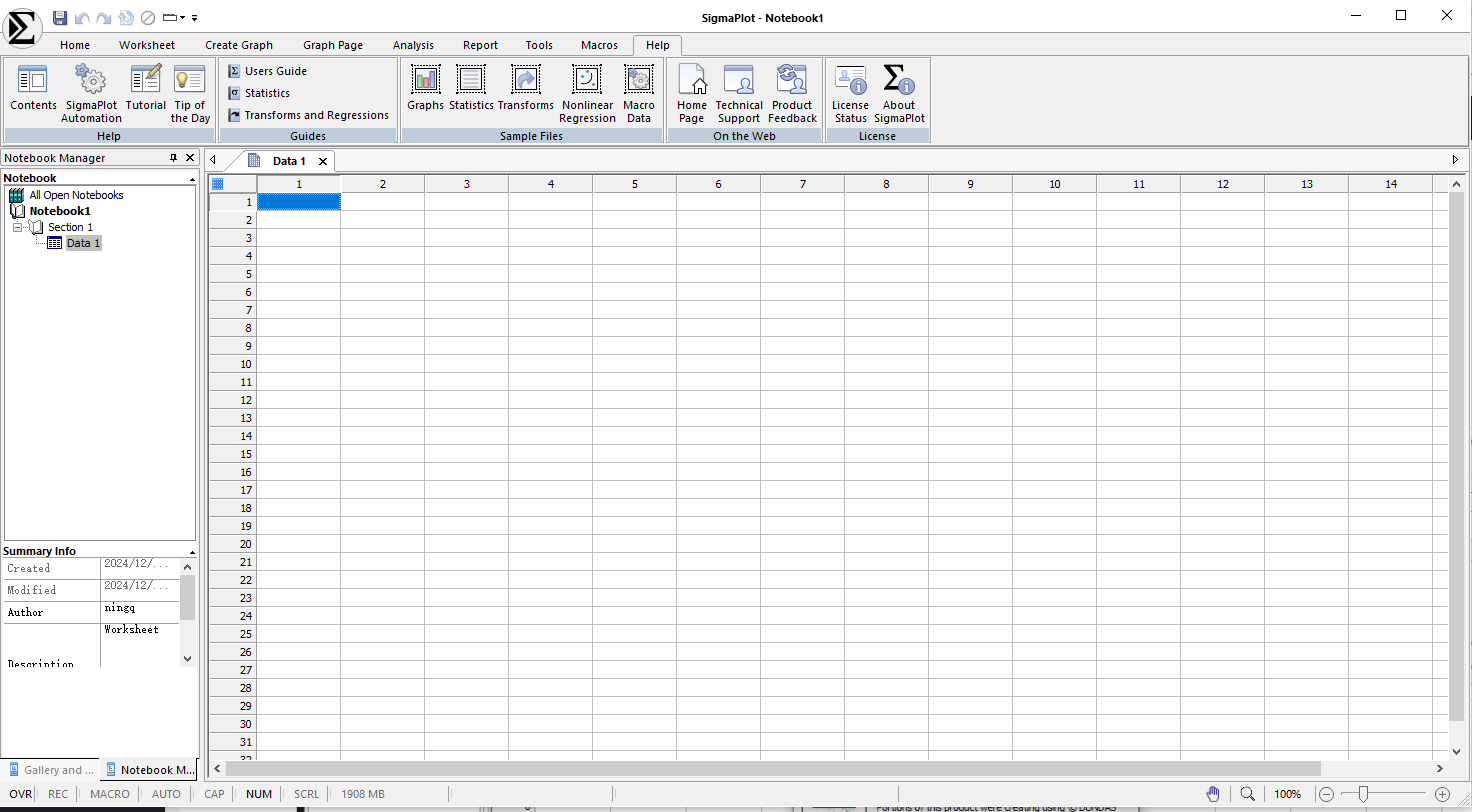Open the Analysis ribbon tab
The width and height of the screenshot is (1472, 812).
[x=413, y=45]
